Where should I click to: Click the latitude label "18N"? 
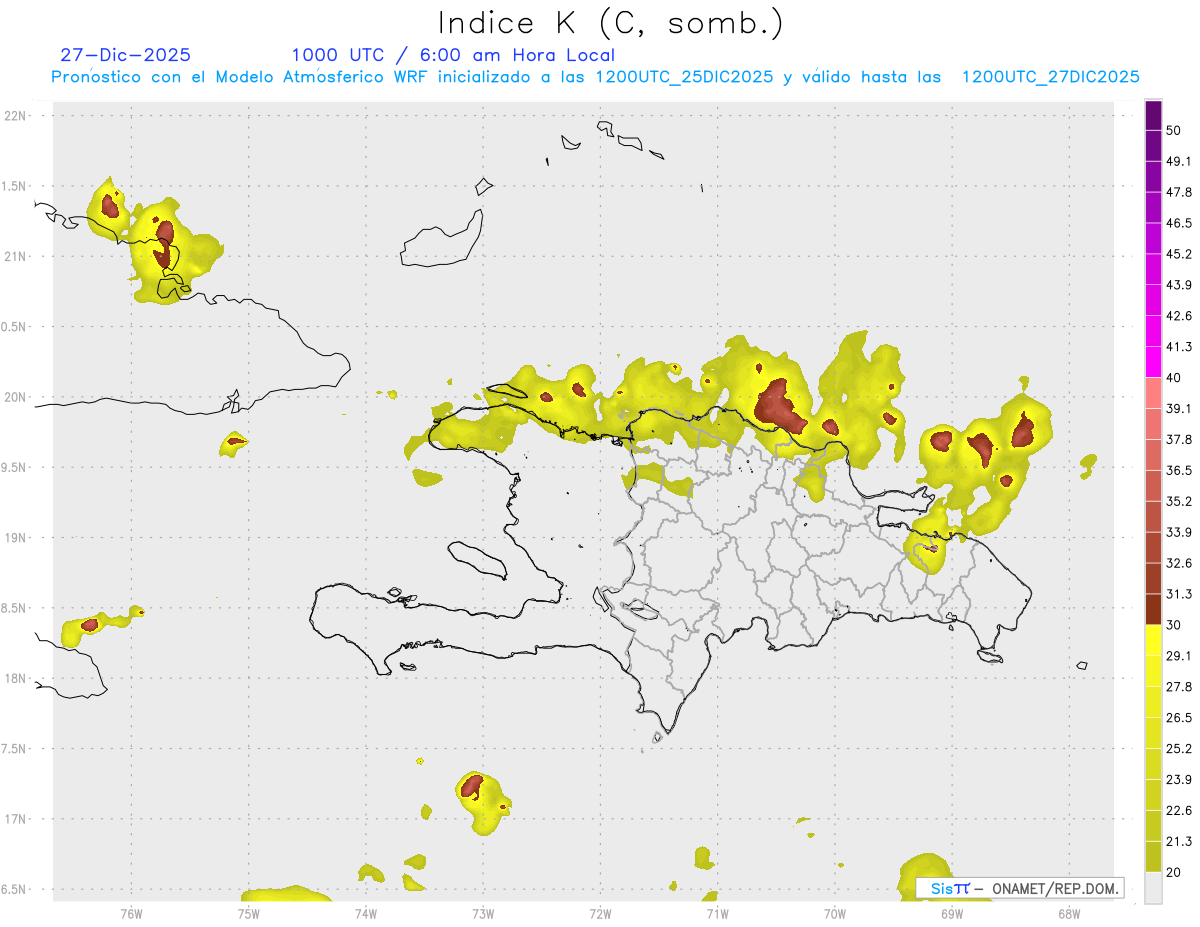click(x=17, y=679)
